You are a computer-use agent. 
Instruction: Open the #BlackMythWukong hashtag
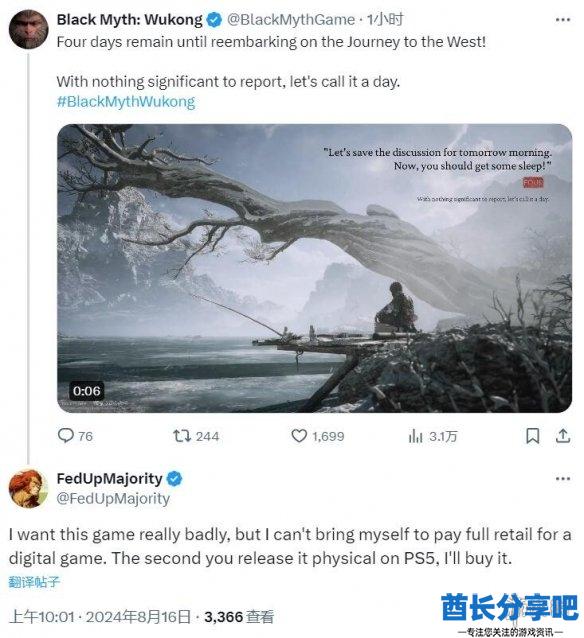pos(126,101)
